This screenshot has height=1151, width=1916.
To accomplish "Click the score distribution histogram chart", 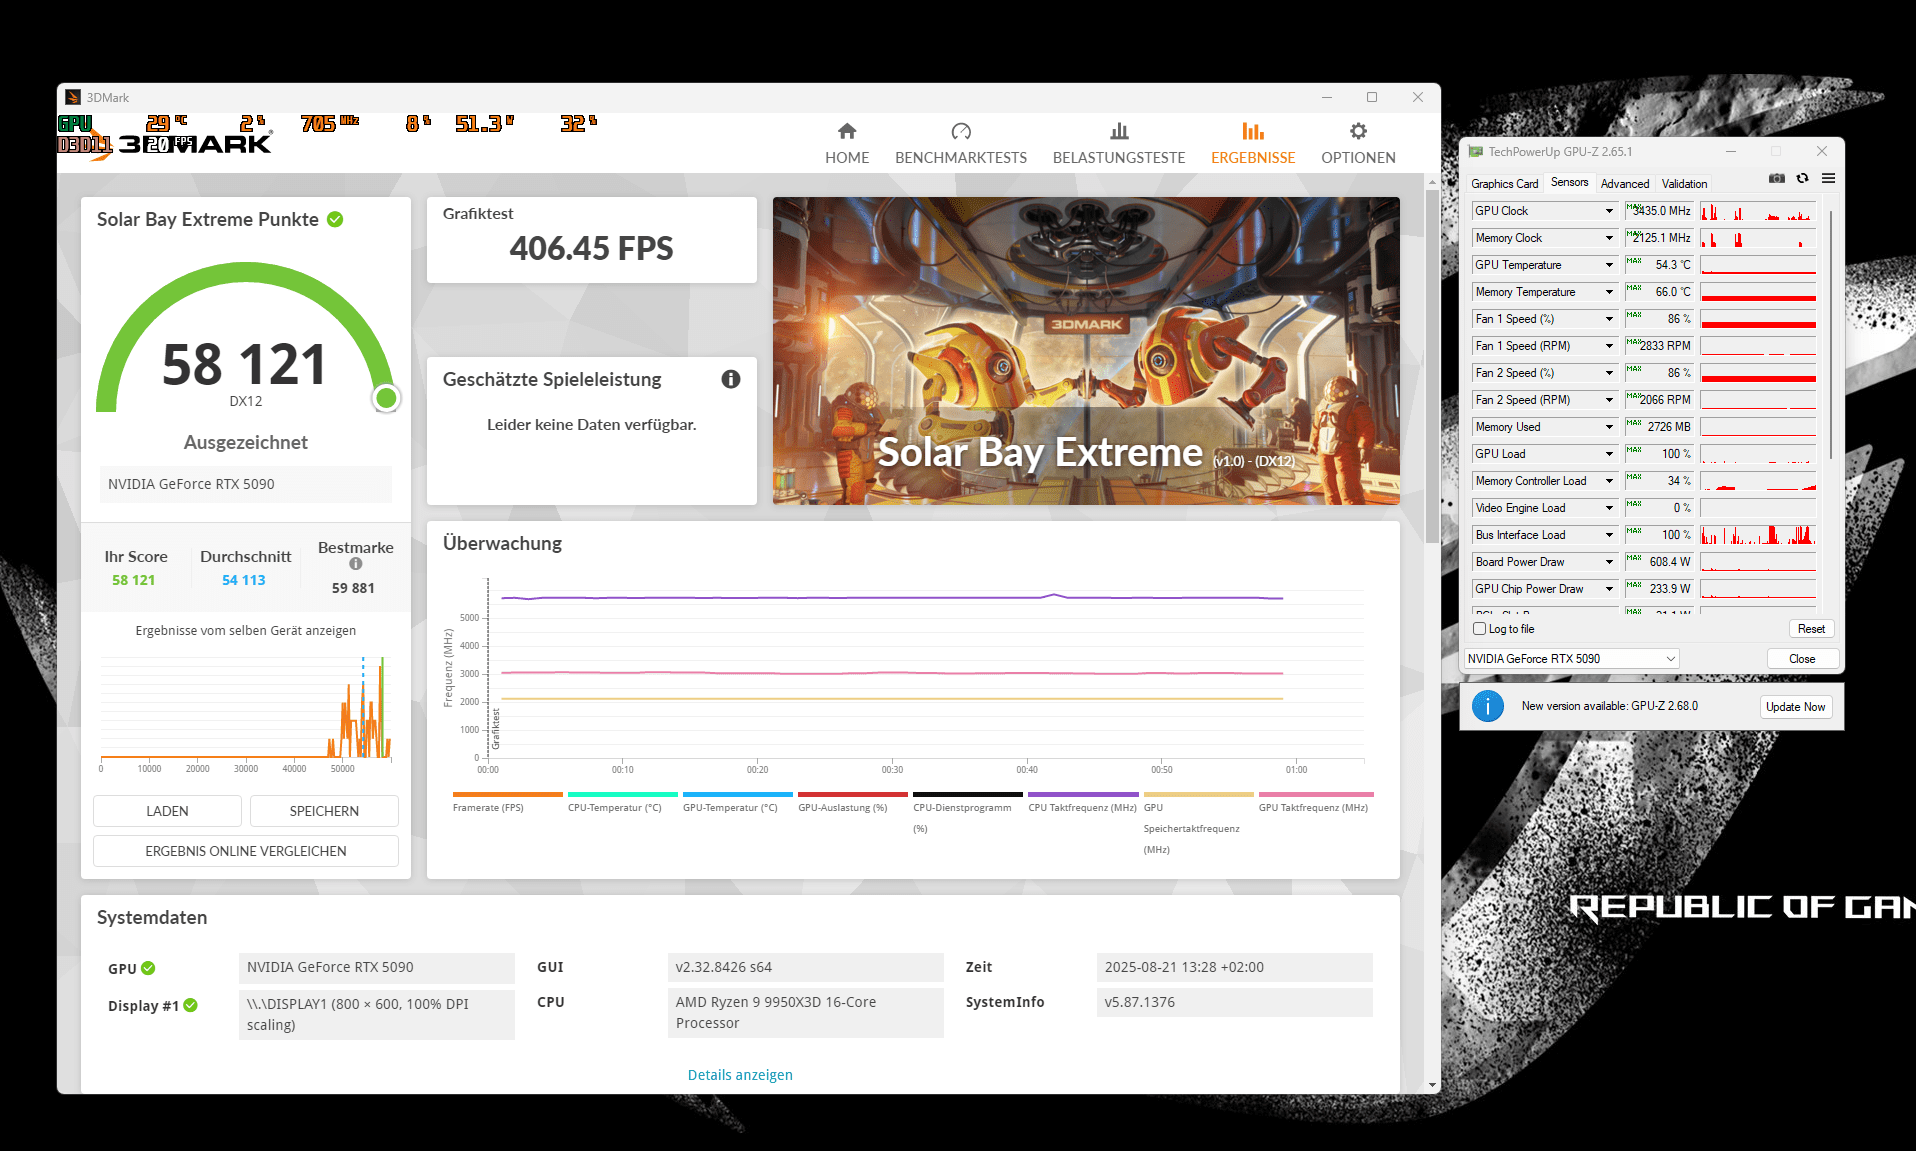I will click(x=246, y=708).
